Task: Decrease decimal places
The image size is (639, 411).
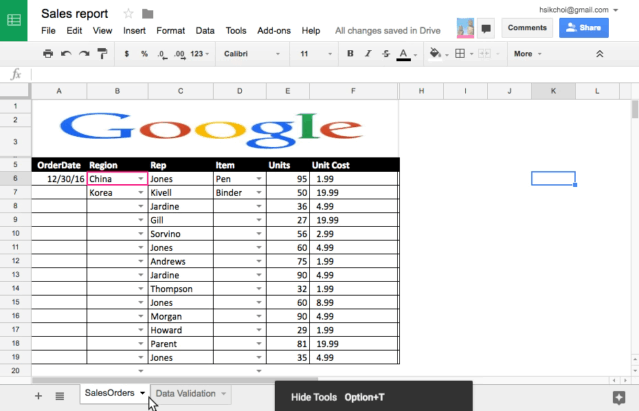Action: (x=162, y=54)
